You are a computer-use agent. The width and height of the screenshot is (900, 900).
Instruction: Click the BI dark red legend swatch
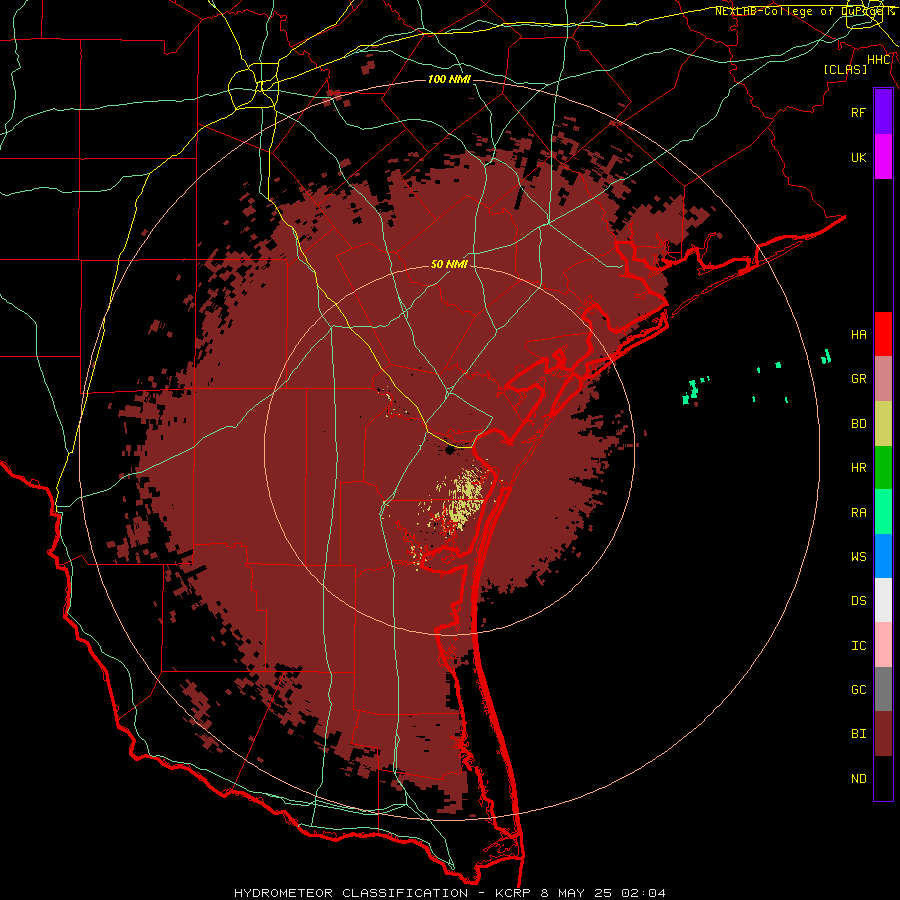point(883,734)
